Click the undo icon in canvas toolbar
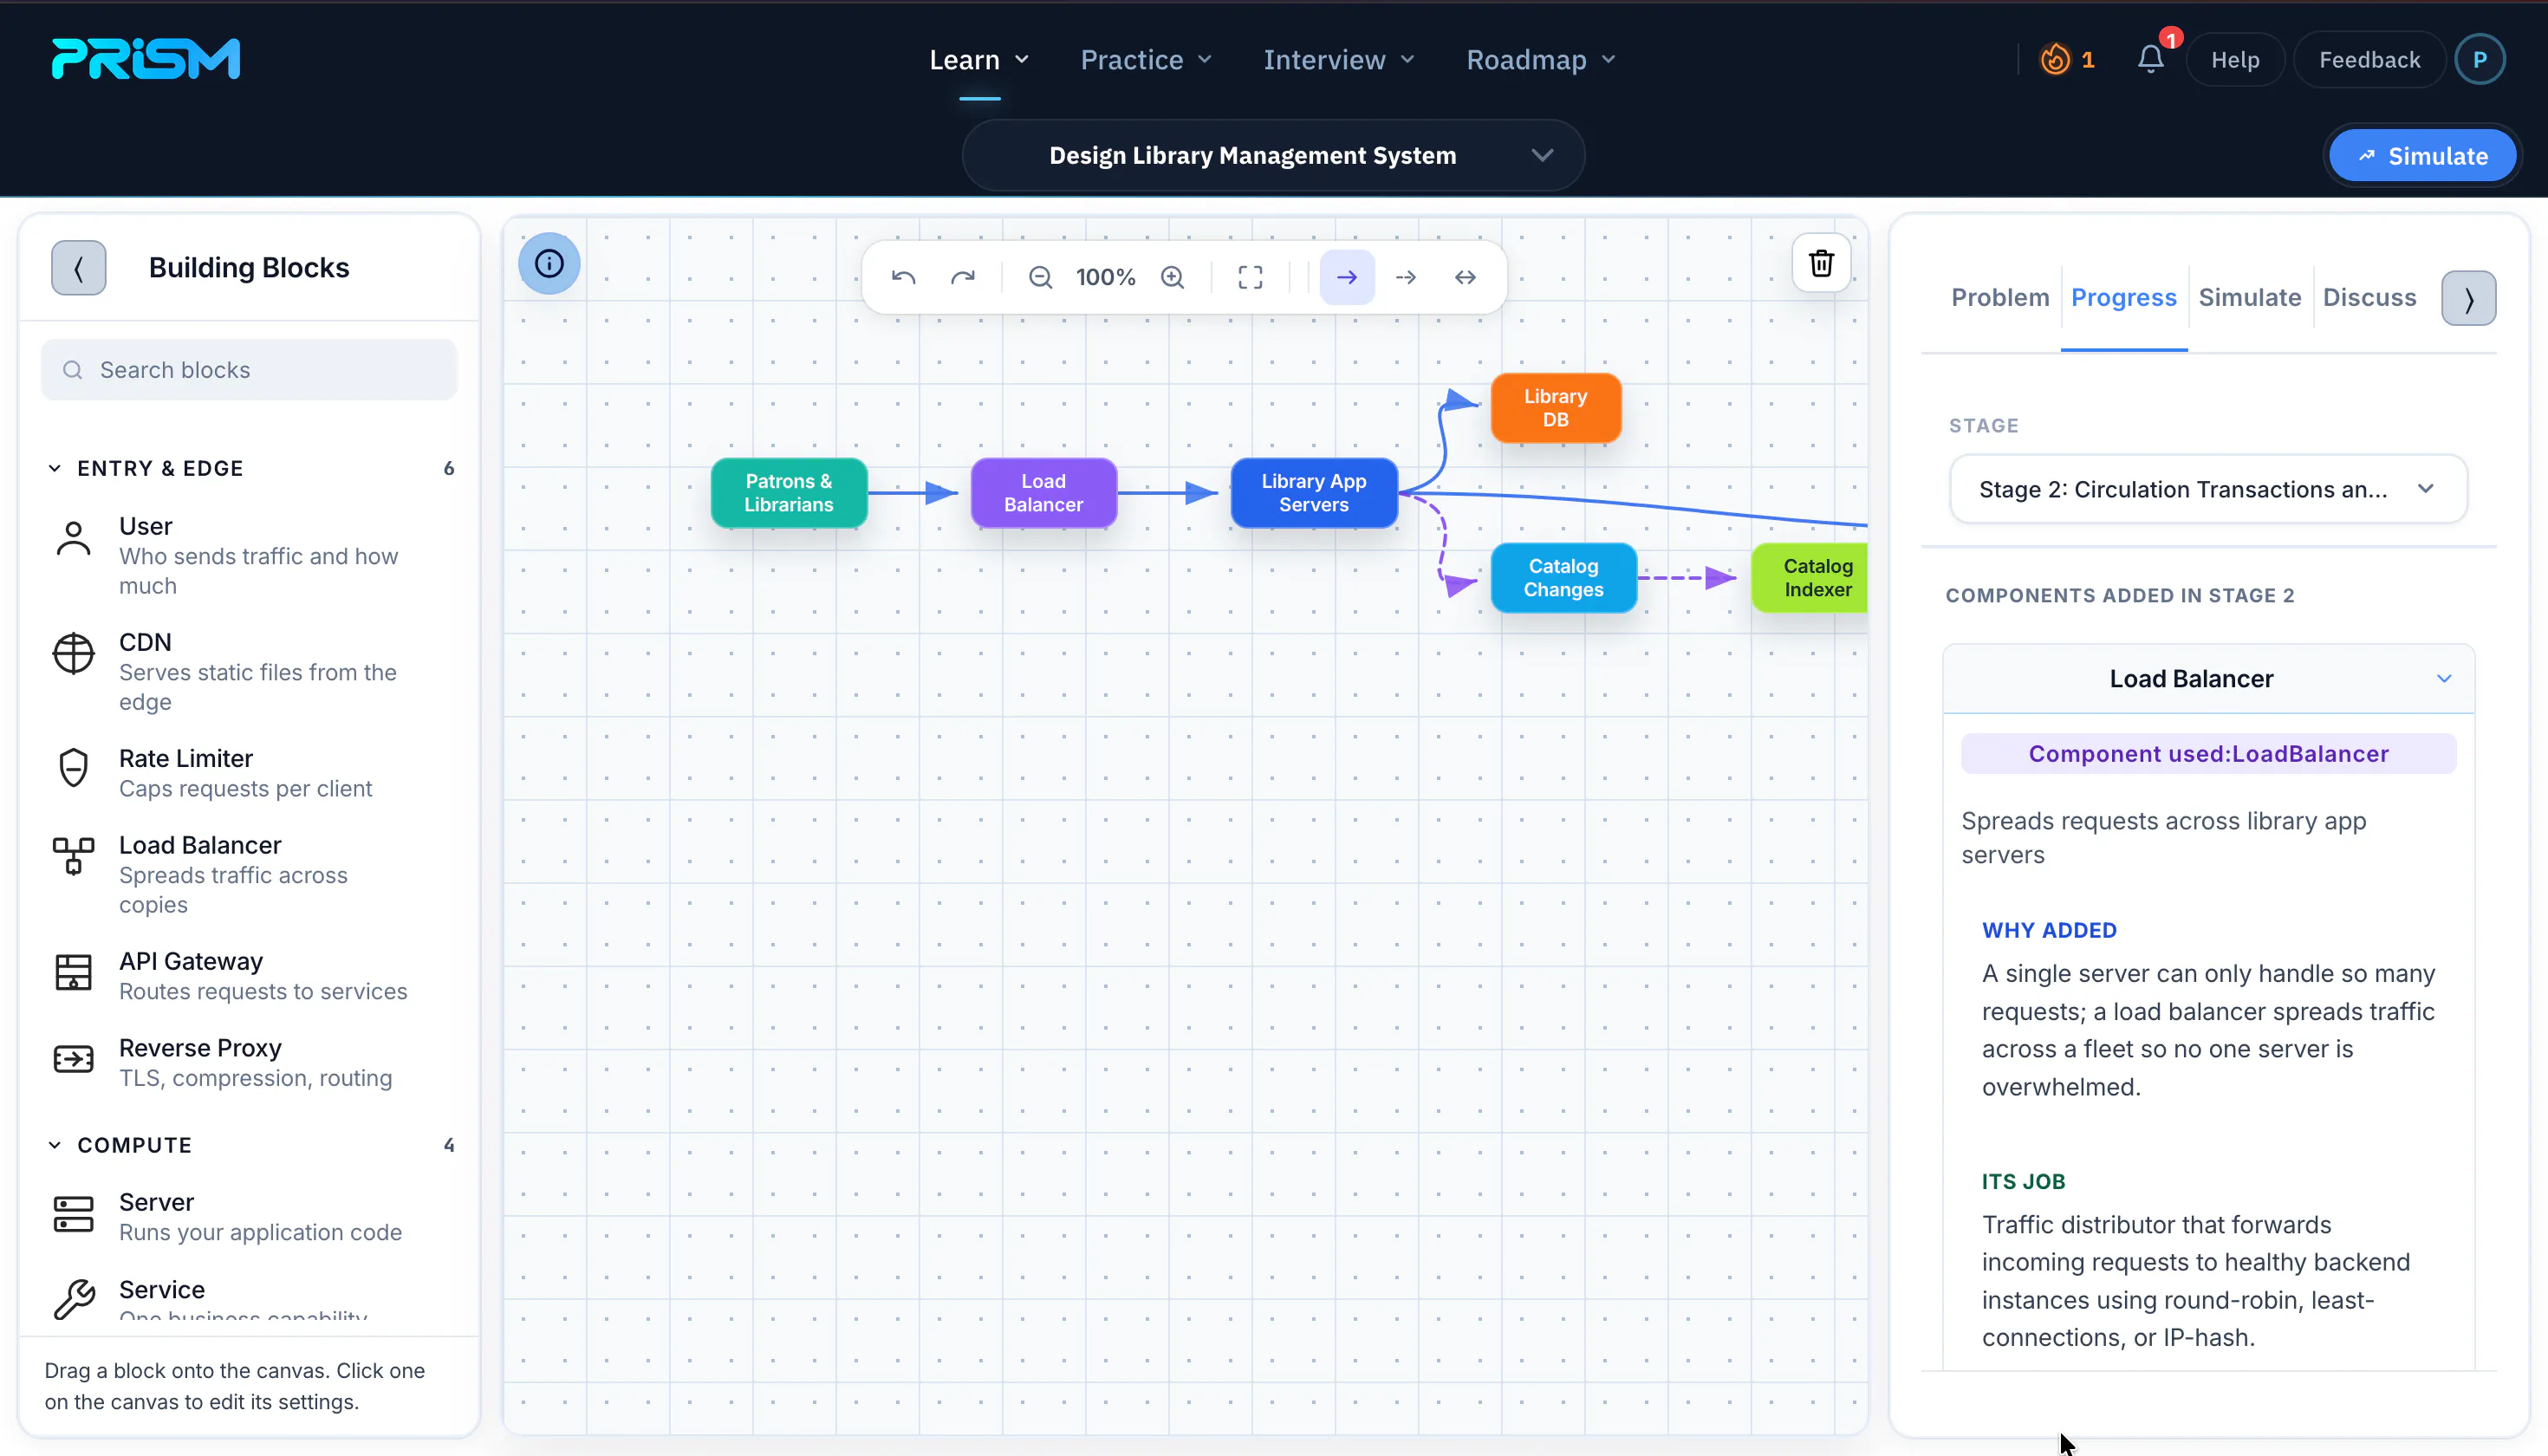The image size is (2548, 1456). click(903, 277)
